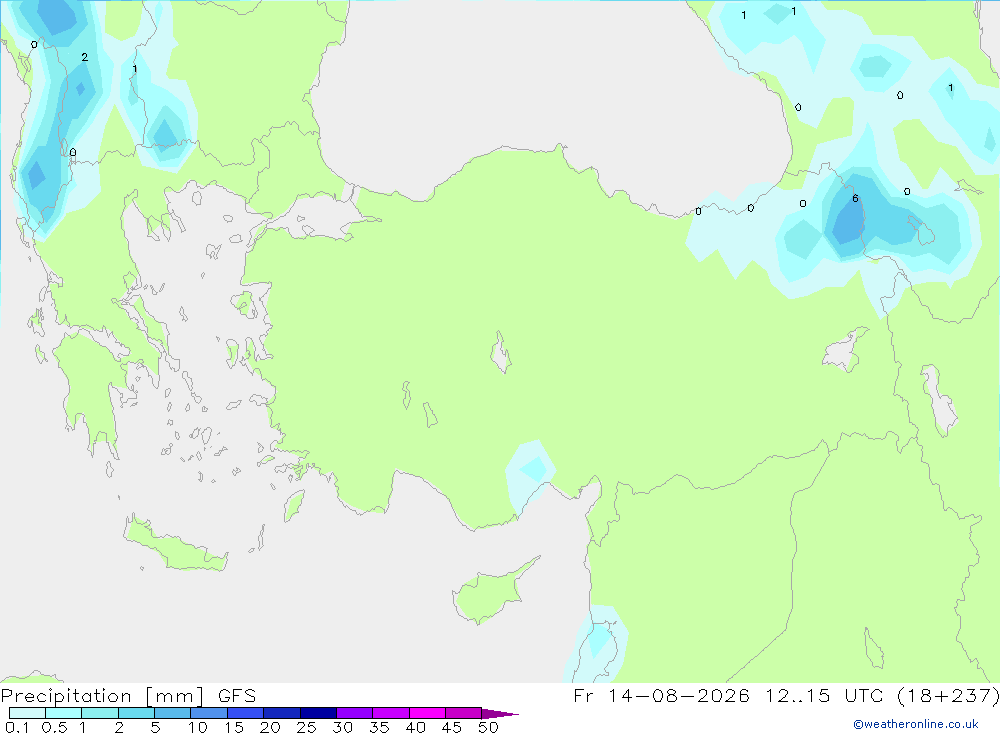Click the '30' legend scale label
Viewport: 1000px width, 733px height.
click(343, 727)
